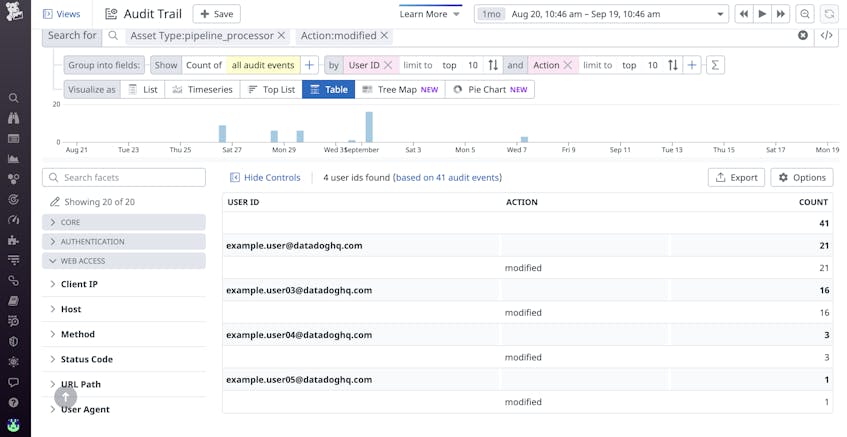Sort by the COUNT column header
The width and height of the screenshot is (847, 437).
(813, 202)
